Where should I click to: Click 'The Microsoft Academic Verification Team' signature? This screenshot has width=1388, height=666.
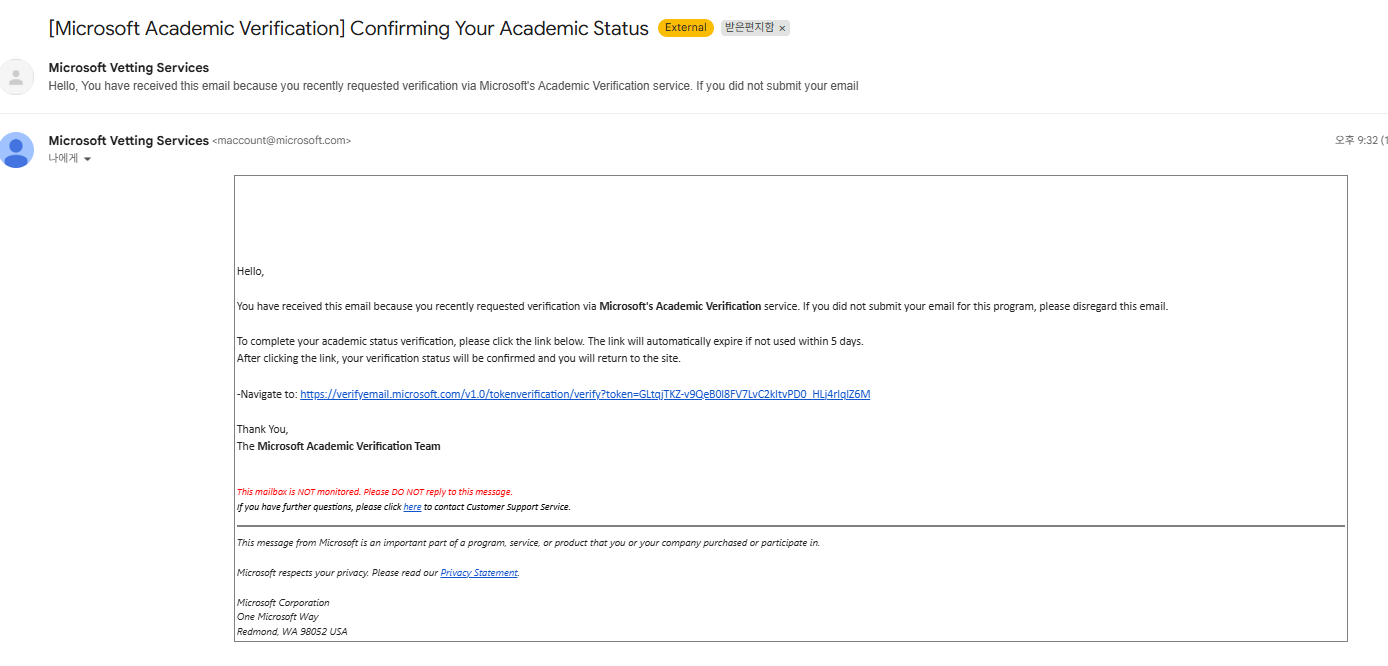point(338,446)
